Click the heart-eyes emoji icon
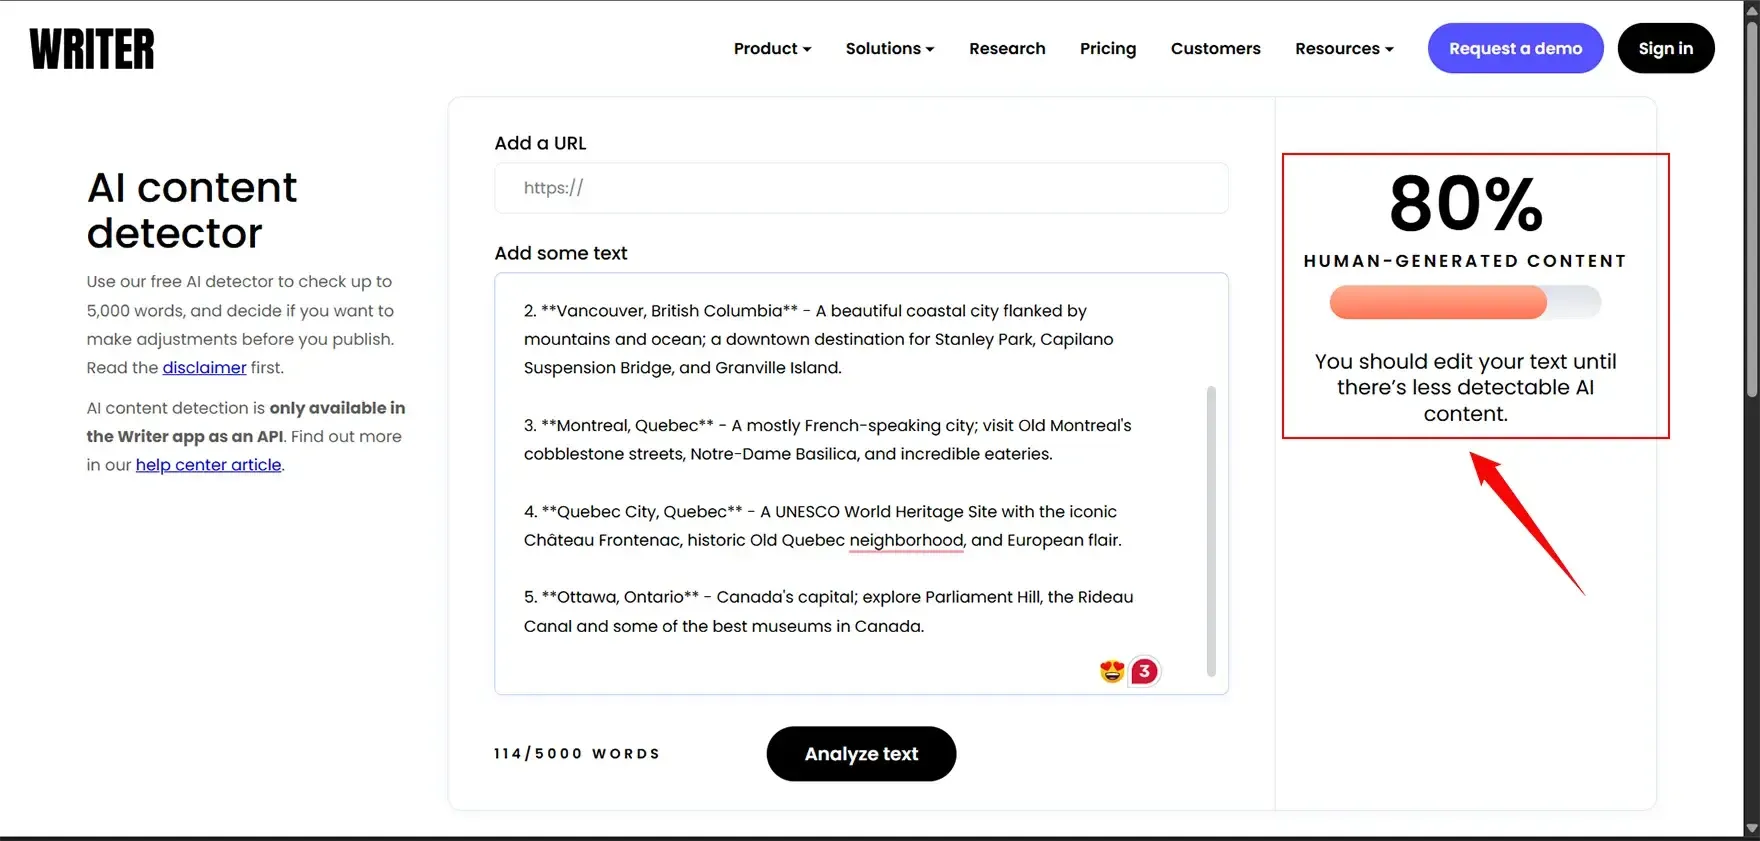1760x841 pixels. 1110,671
